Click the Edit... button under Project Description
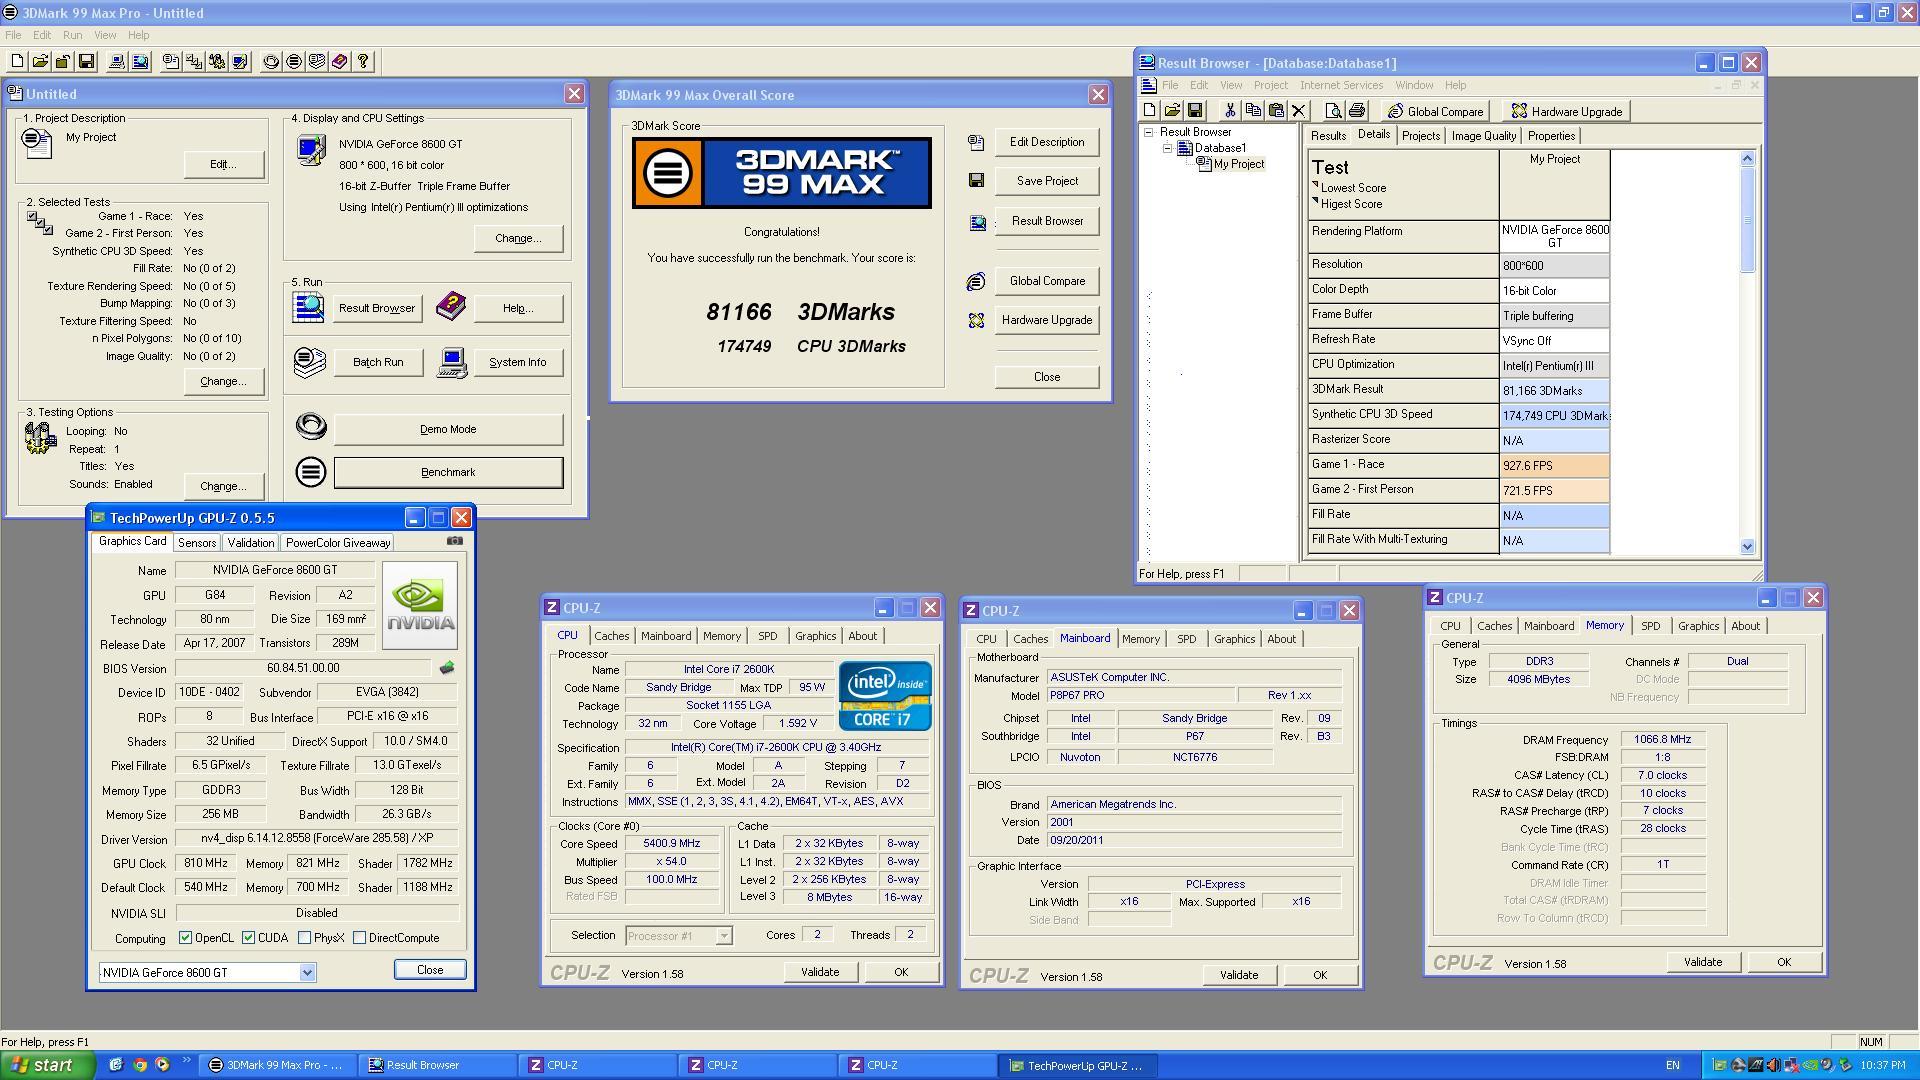The height and width of the screenshot is (1080, 1920). click(x=223, y=164)
